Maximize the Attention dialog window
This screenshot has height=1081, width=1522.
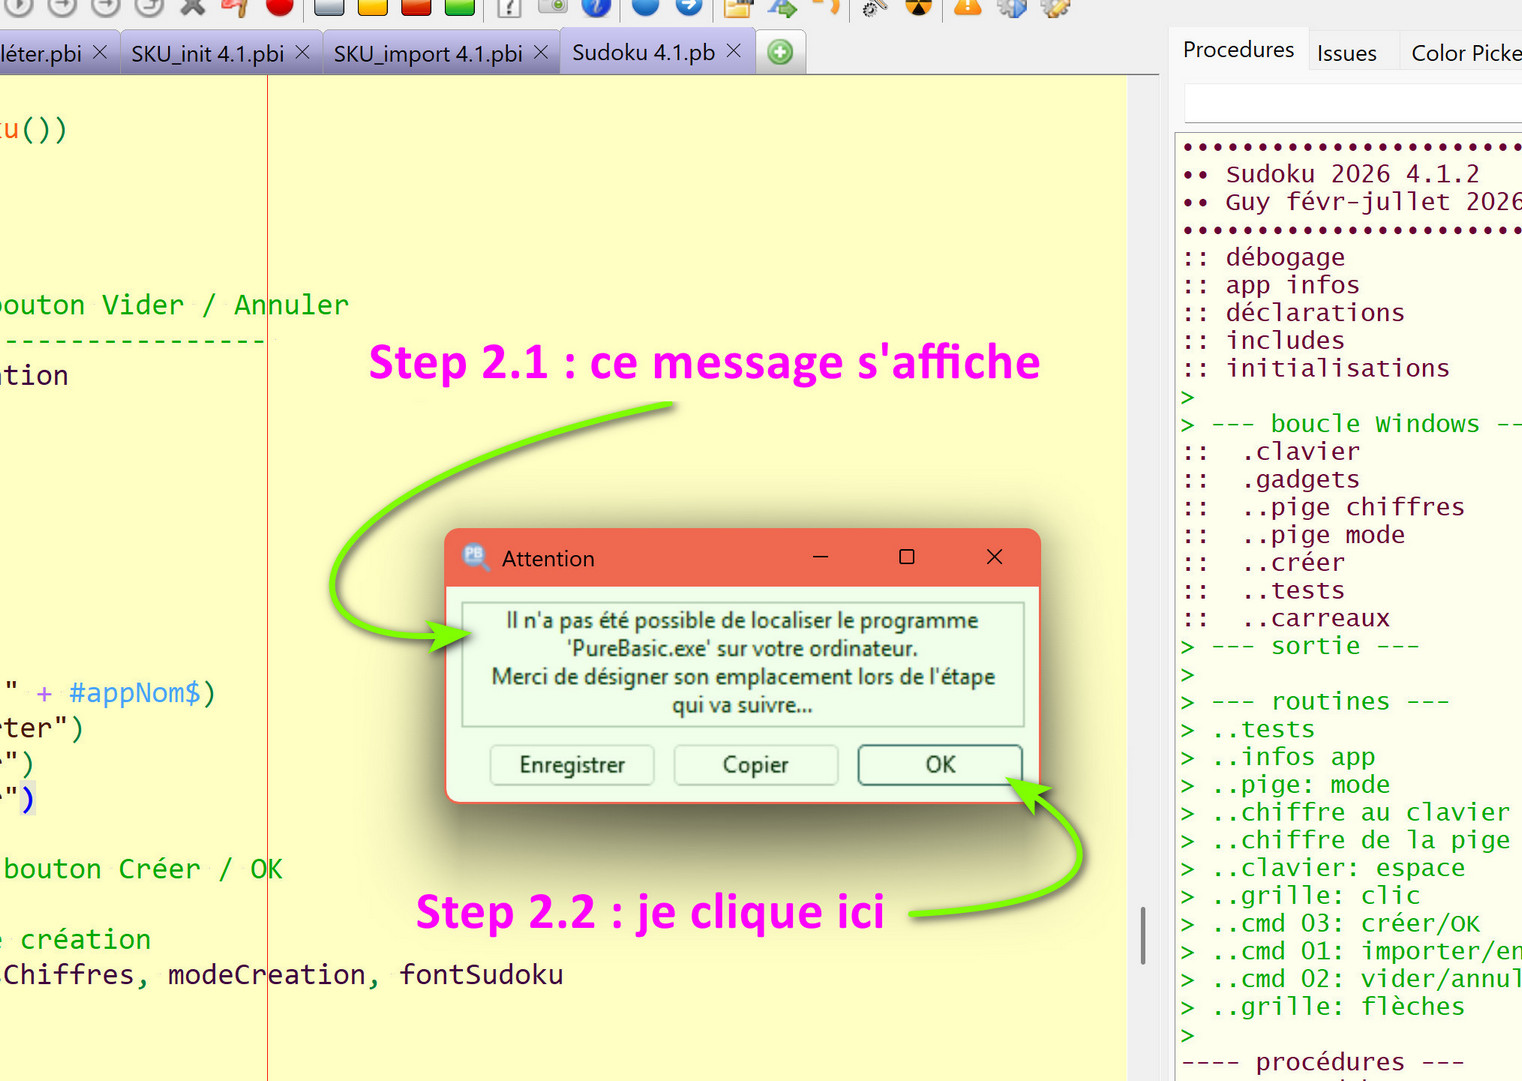coord(907,557)
